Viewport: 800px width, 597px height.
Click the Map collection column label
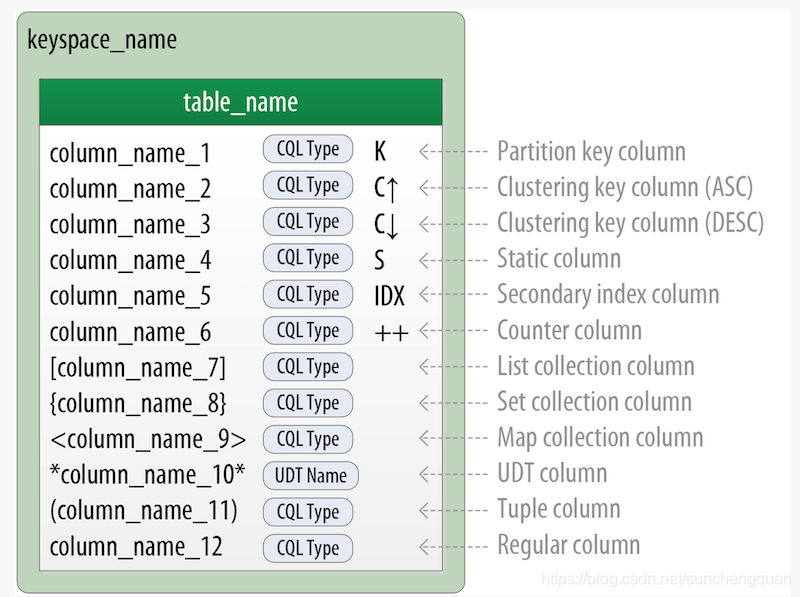coord(601,438)
